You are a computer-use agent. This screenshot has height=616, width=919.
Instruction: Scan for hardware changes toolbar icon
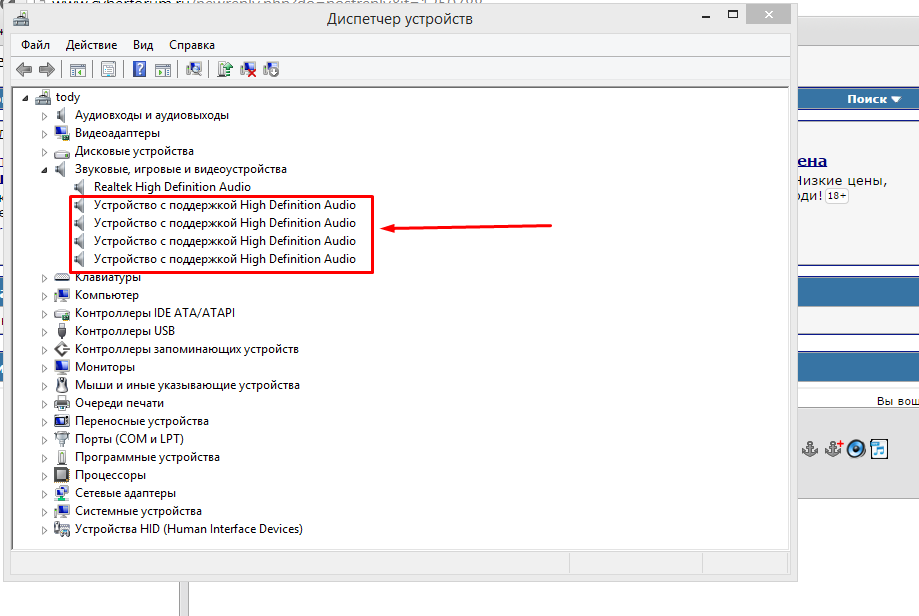(194, 69)
